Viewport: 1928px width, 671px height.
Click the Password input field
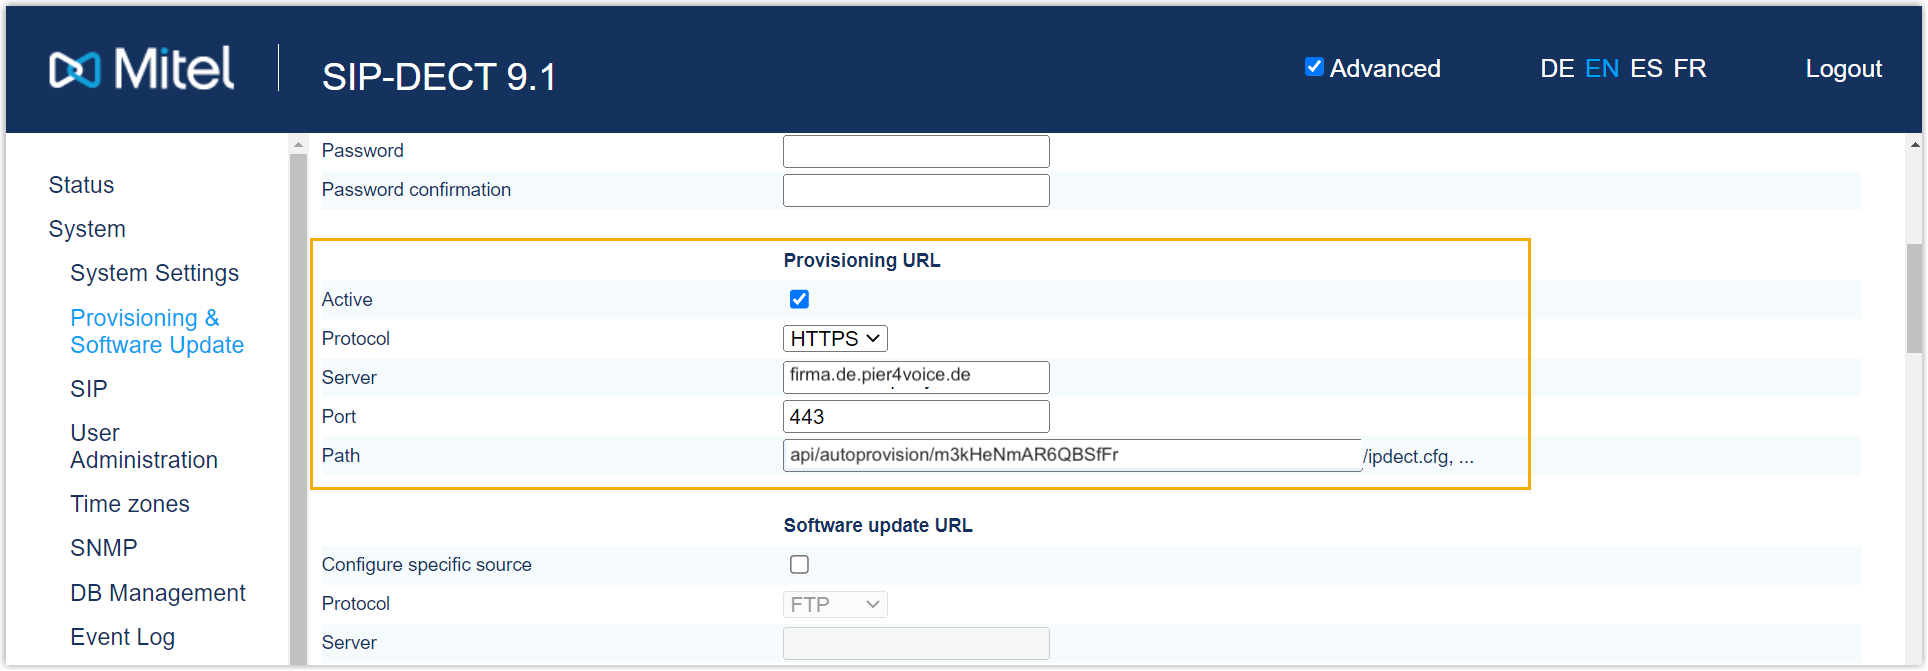click(x=915, y=151)
